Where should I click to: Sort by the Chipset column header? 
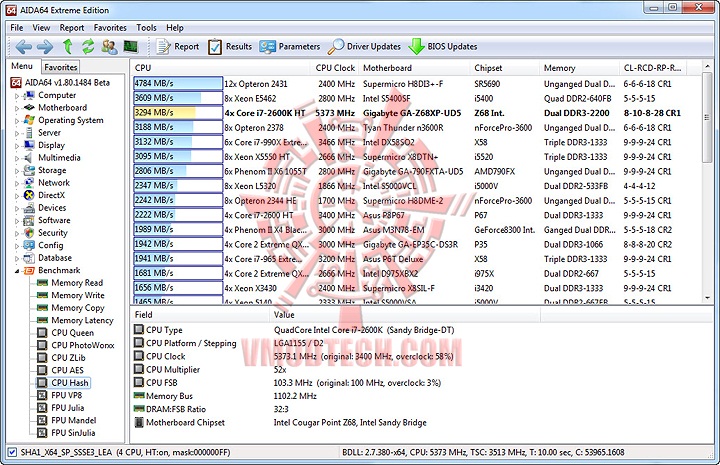click(x=506, y=68)
